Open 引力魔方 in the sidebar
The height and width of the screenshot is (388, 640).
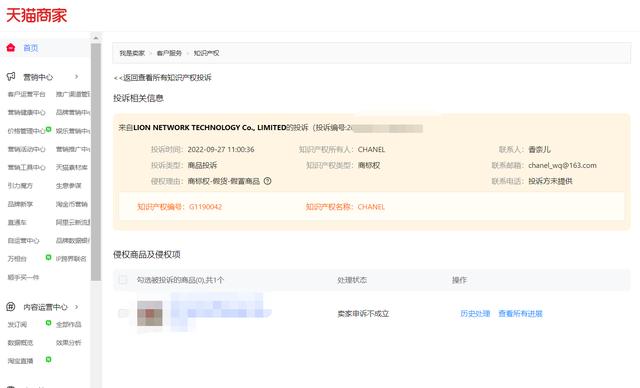(20, 186)
